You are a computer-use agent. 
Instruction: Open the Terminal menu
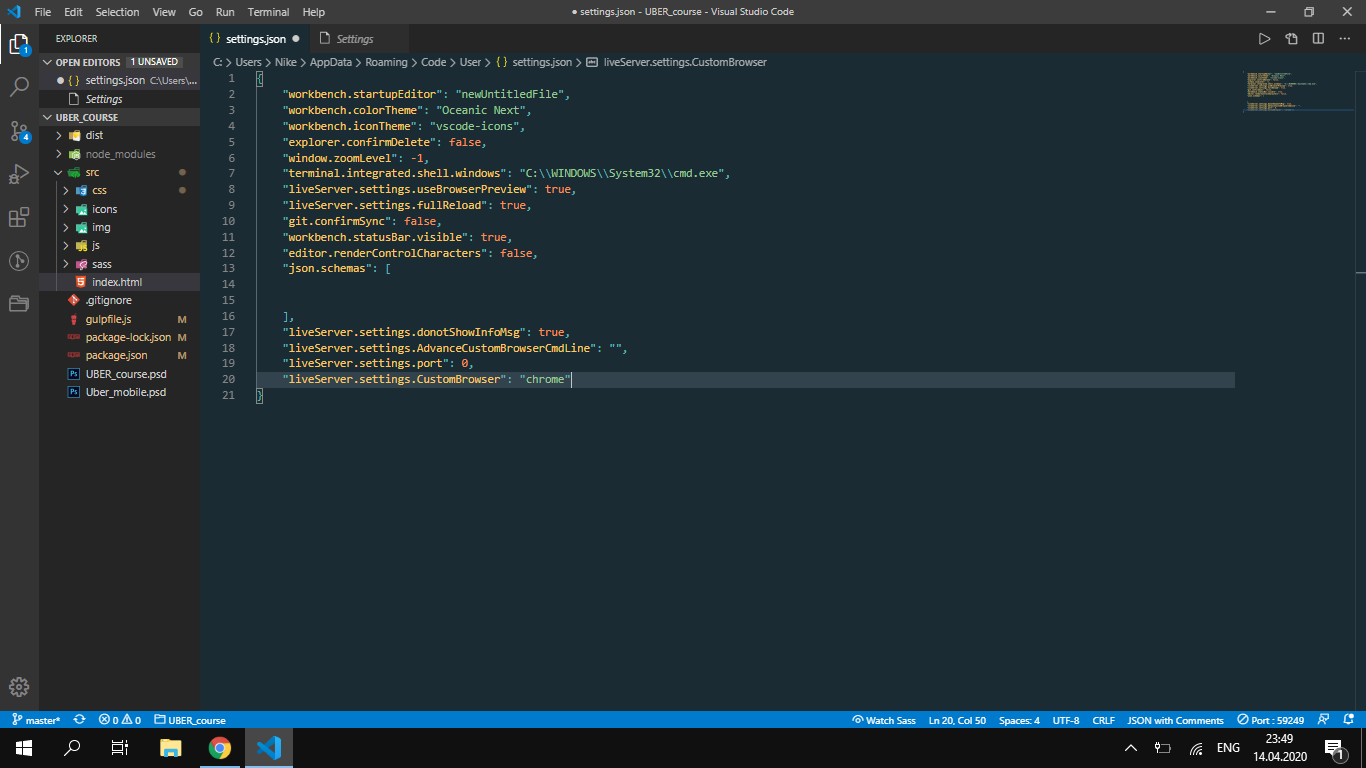[266, 11]
